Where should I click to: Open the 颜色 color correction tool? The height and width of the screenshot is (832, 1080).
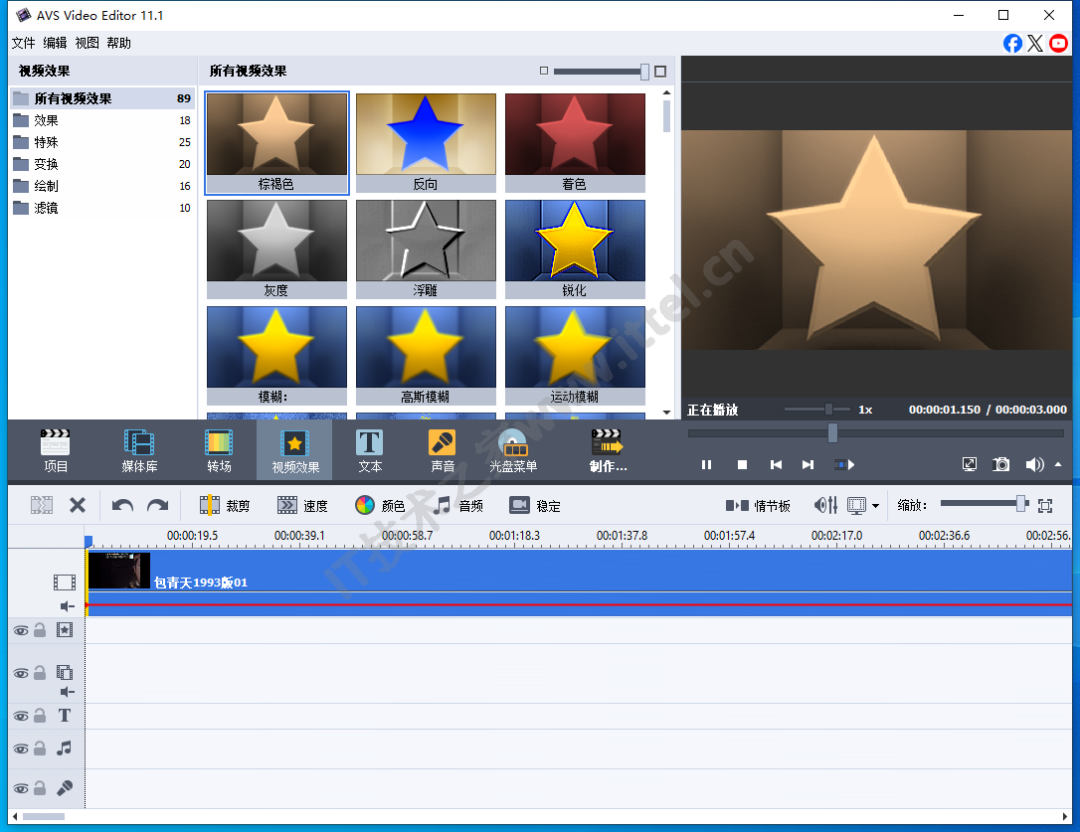point(380,506)
